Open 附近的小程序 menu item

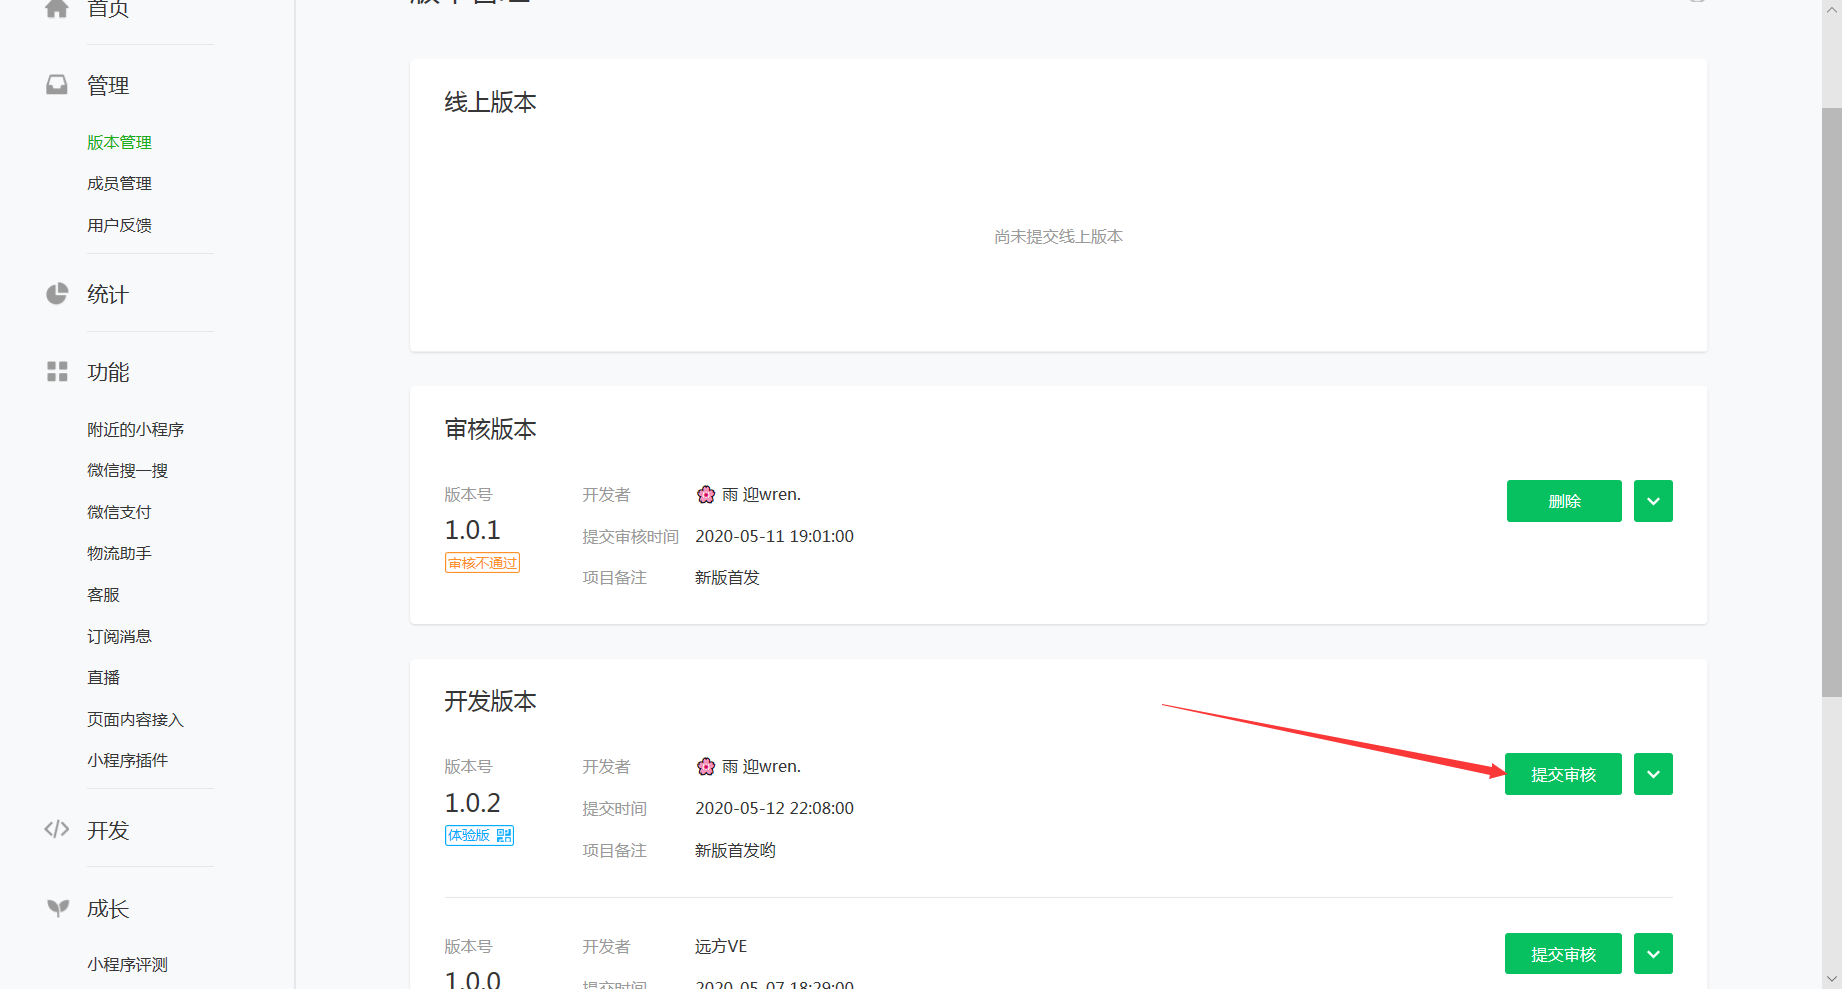pos(135,429)
